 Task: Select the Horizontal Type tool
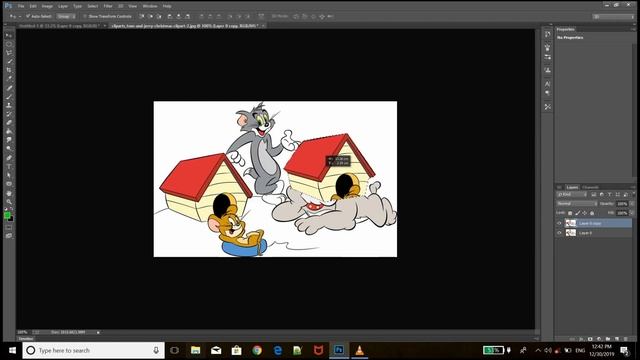coord(9,167)
